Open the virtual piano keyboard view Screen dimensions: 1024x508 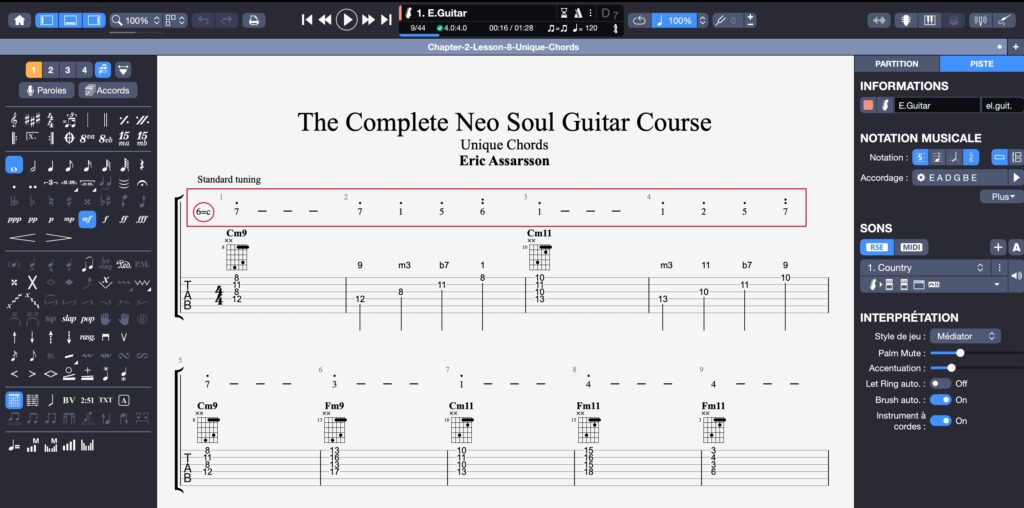pyautogui.click(x=929, y=20)
